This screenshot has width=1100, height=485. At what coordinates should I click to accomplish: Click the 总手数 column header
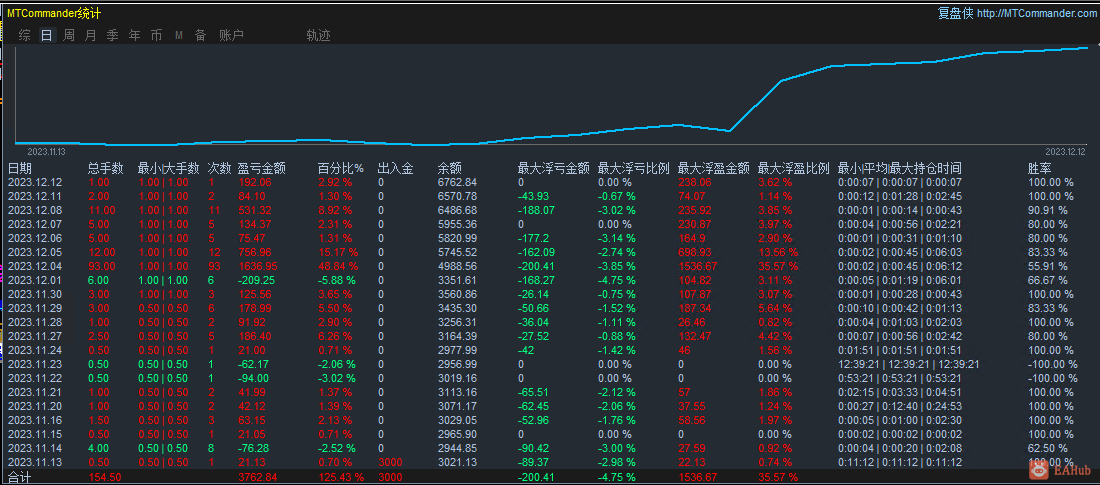click(106, 168)
